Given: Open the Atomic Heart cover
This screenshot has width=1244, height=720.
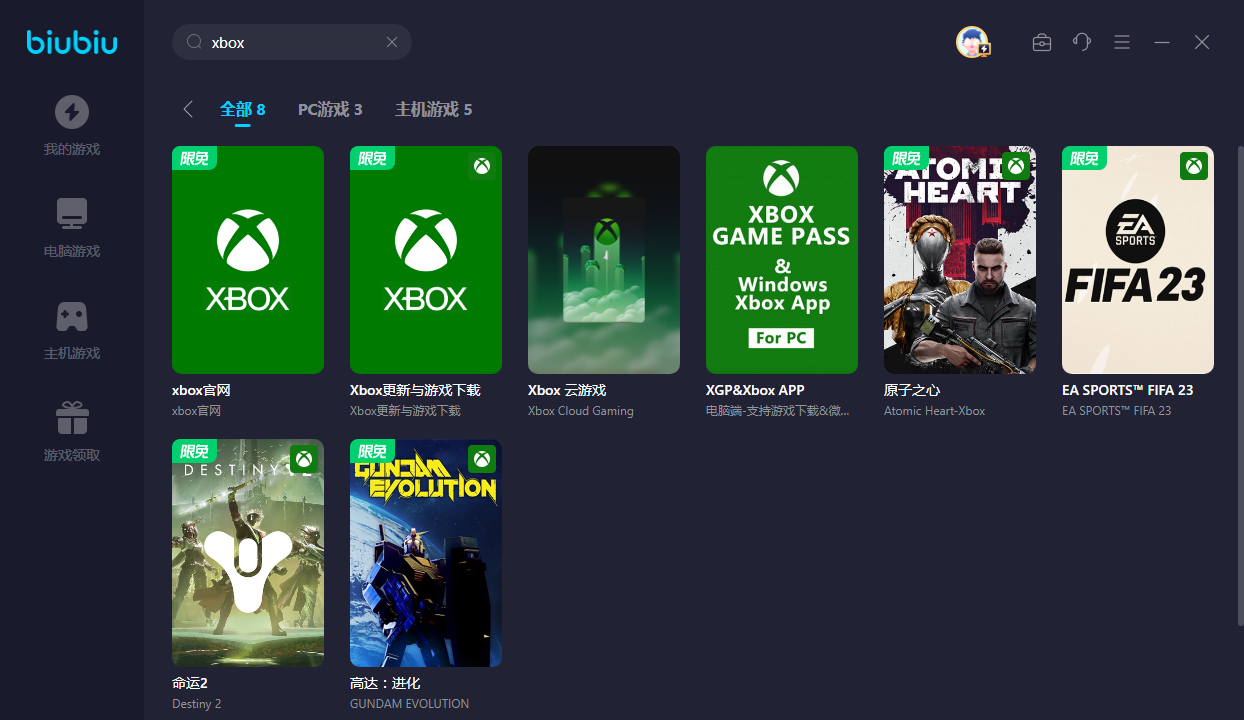Looking at the screenshot, I should click(x=960, y=260).
